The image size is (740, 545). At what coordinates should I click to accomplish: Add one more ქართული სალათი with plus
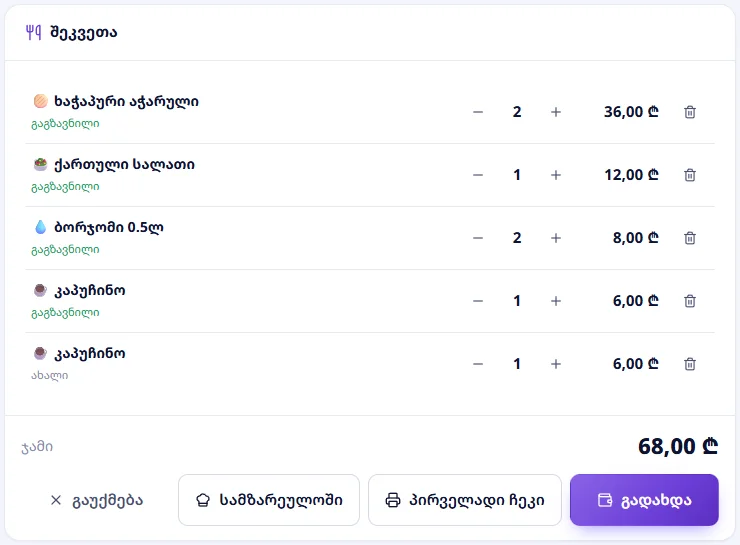[556, 175]
